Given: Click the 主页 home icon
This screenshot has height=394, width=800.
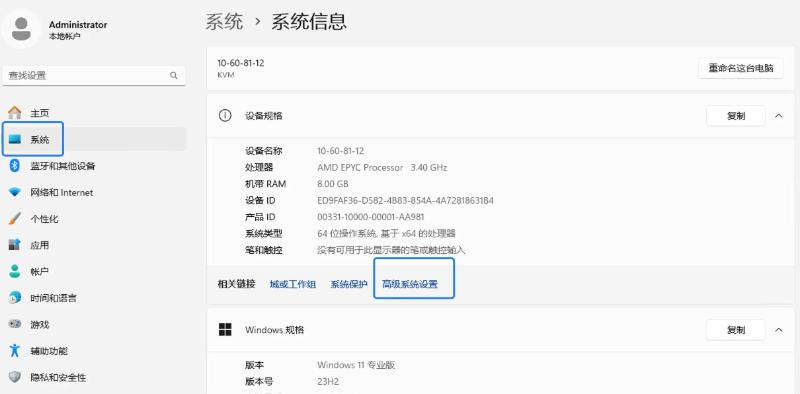Looking at the screenshot, I should point(15,113).
